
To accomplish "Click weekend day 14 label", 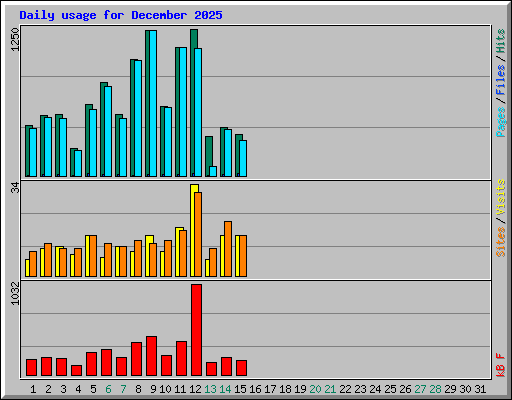I will [x=225, y=389].
